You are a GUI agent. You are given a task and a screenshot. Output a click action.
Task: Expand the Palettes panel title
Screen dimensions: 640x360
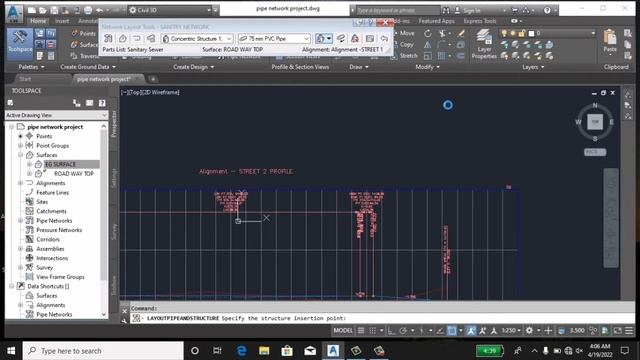coord(31,67)
